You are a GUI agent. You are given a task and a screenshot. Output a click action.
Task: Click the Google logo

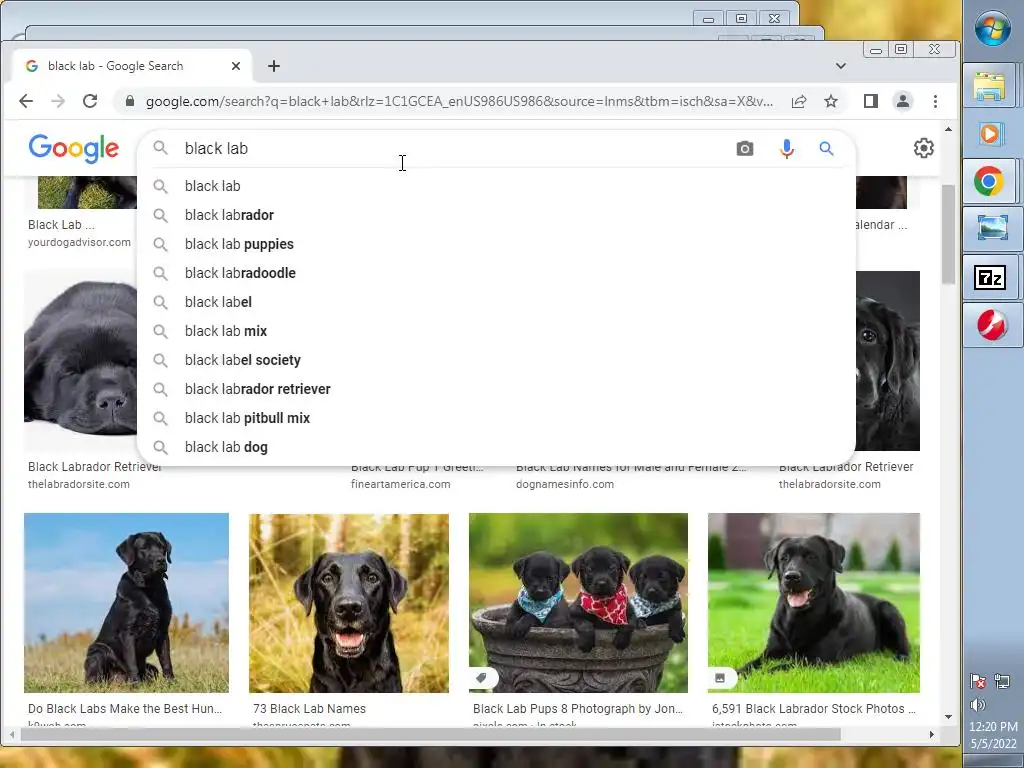[x=74, y=148]
